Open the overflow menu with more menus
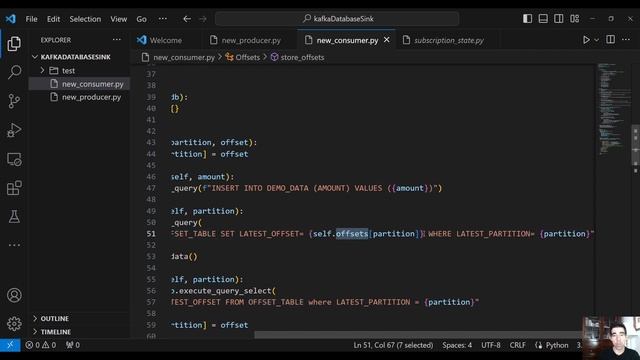The image size is (640, 360). click(x=162, y=19)
